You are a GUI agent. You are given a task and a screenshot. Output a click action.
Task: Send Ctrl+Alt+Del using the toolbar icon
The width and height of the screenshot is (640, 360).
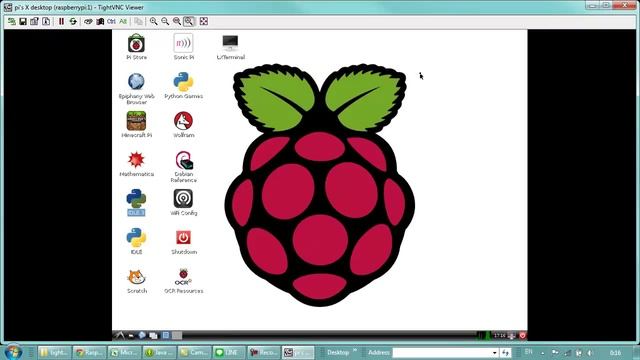point(88,21)
